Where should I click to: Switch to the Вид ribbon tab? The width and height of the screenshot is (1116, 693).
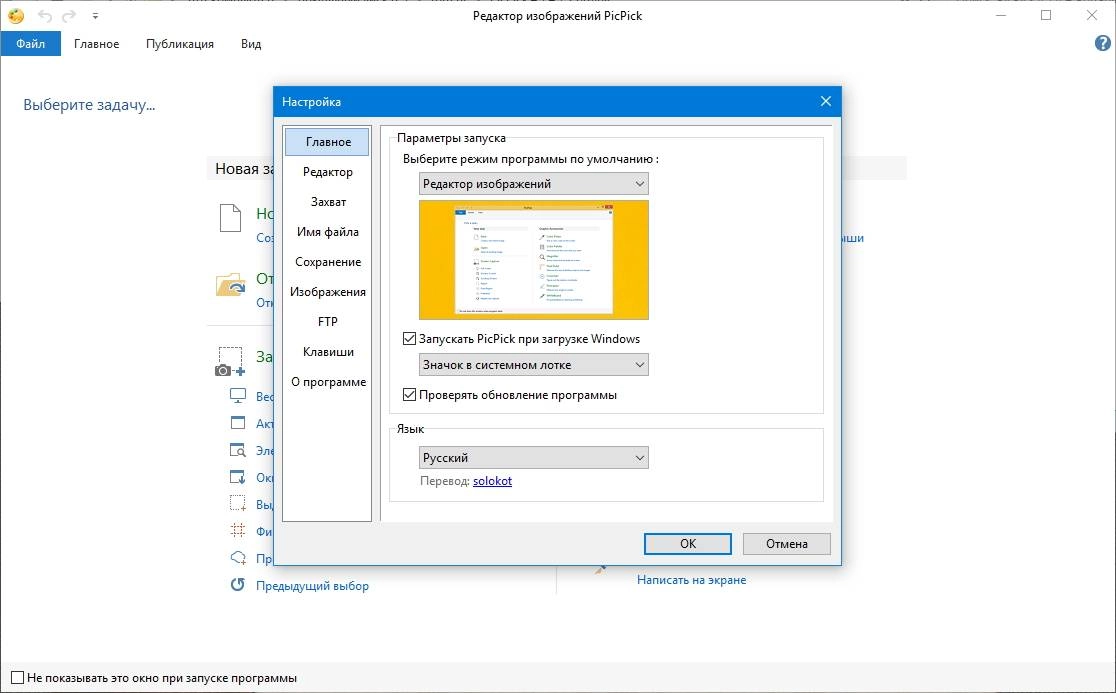pos(251,43)
